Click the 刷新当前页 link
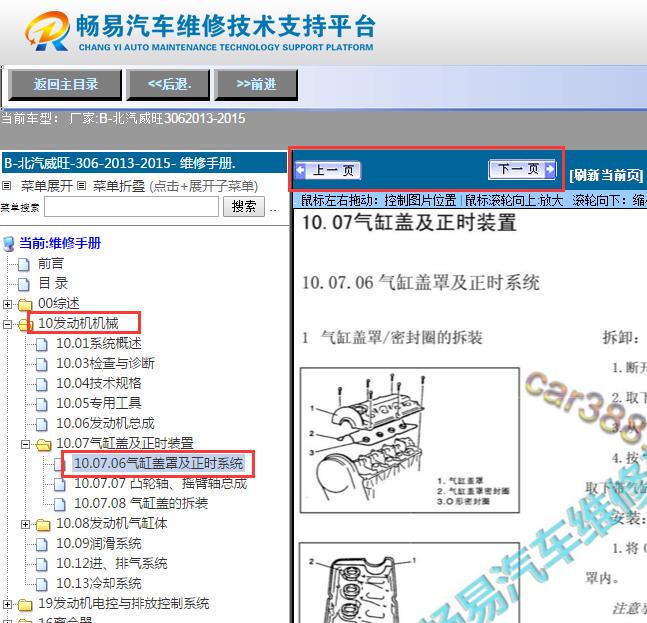 [606, 175]
